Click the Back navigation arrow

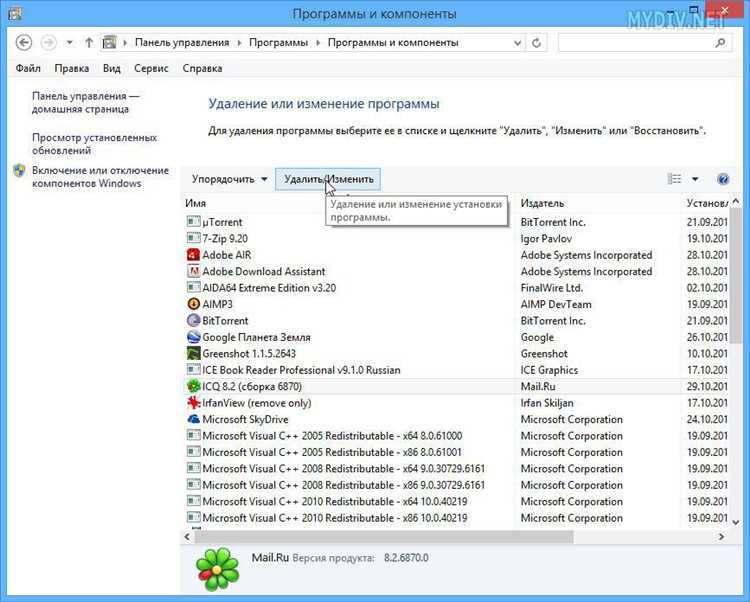coord(23,43)
